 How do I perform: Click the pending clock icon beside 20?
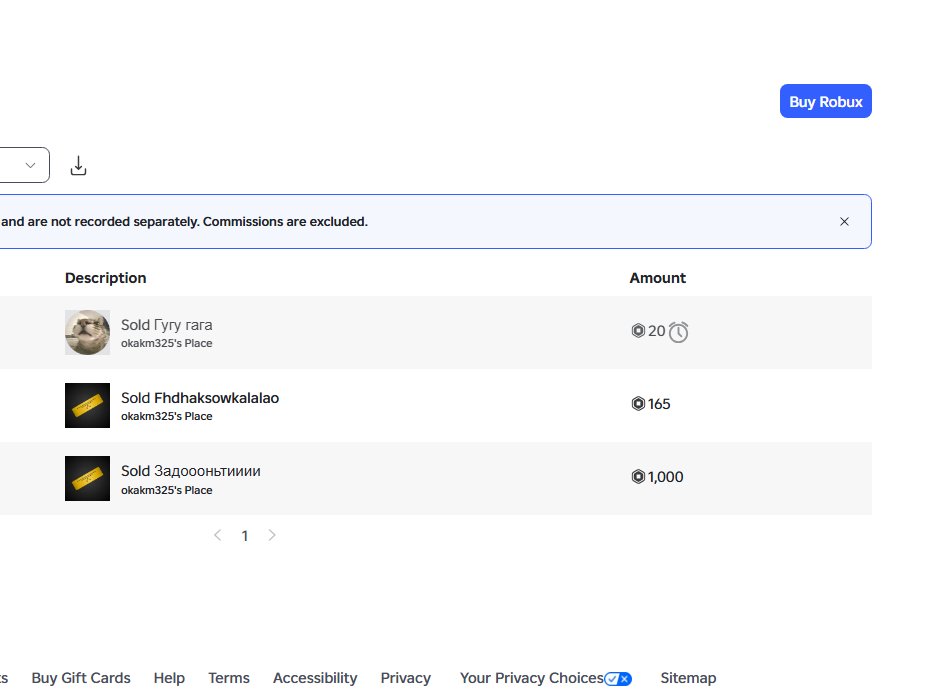[x=678, y=332]
